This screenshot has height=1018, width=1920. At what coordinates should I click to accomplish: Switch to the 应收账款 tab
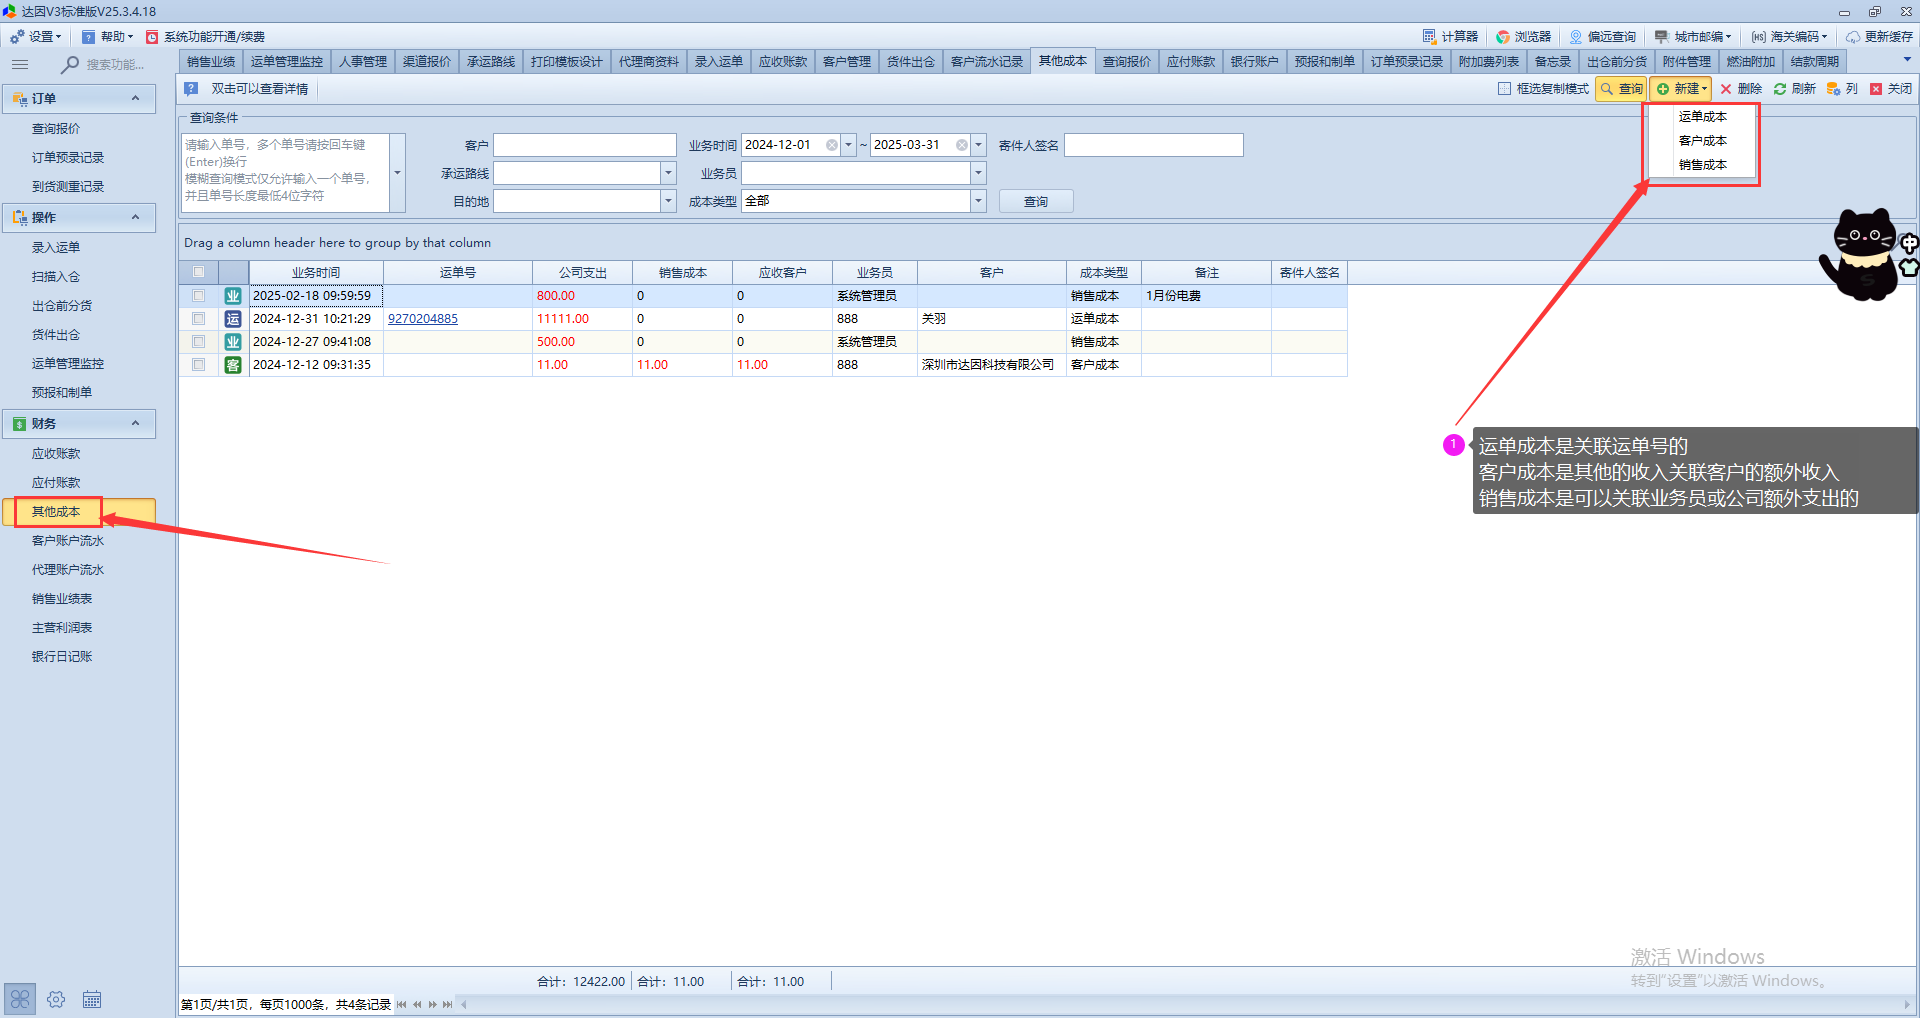782,62
